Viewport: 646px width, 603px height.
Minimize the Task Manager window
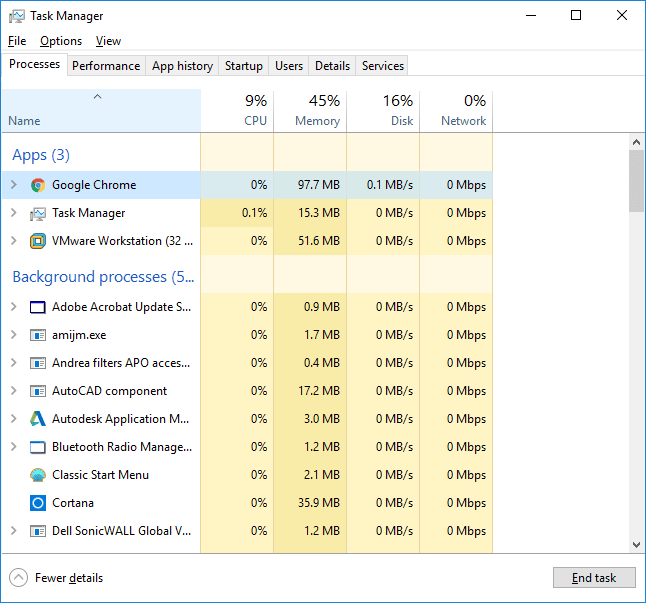pos(531,16)
